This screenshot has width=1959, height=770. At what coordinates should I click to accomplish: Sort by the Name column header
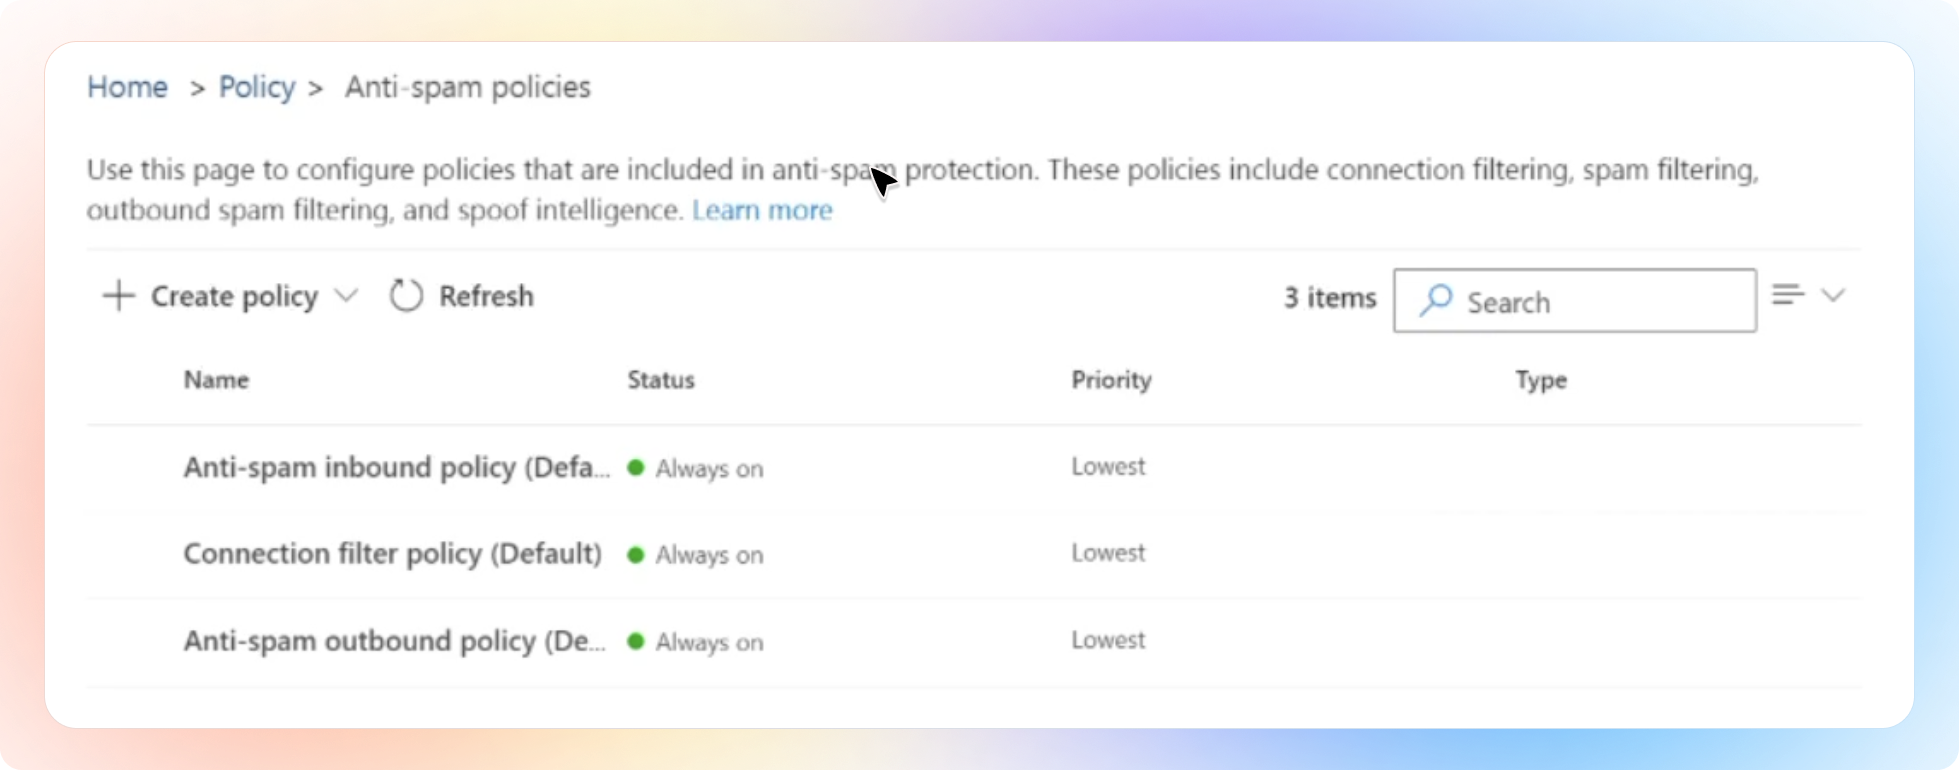216,380
